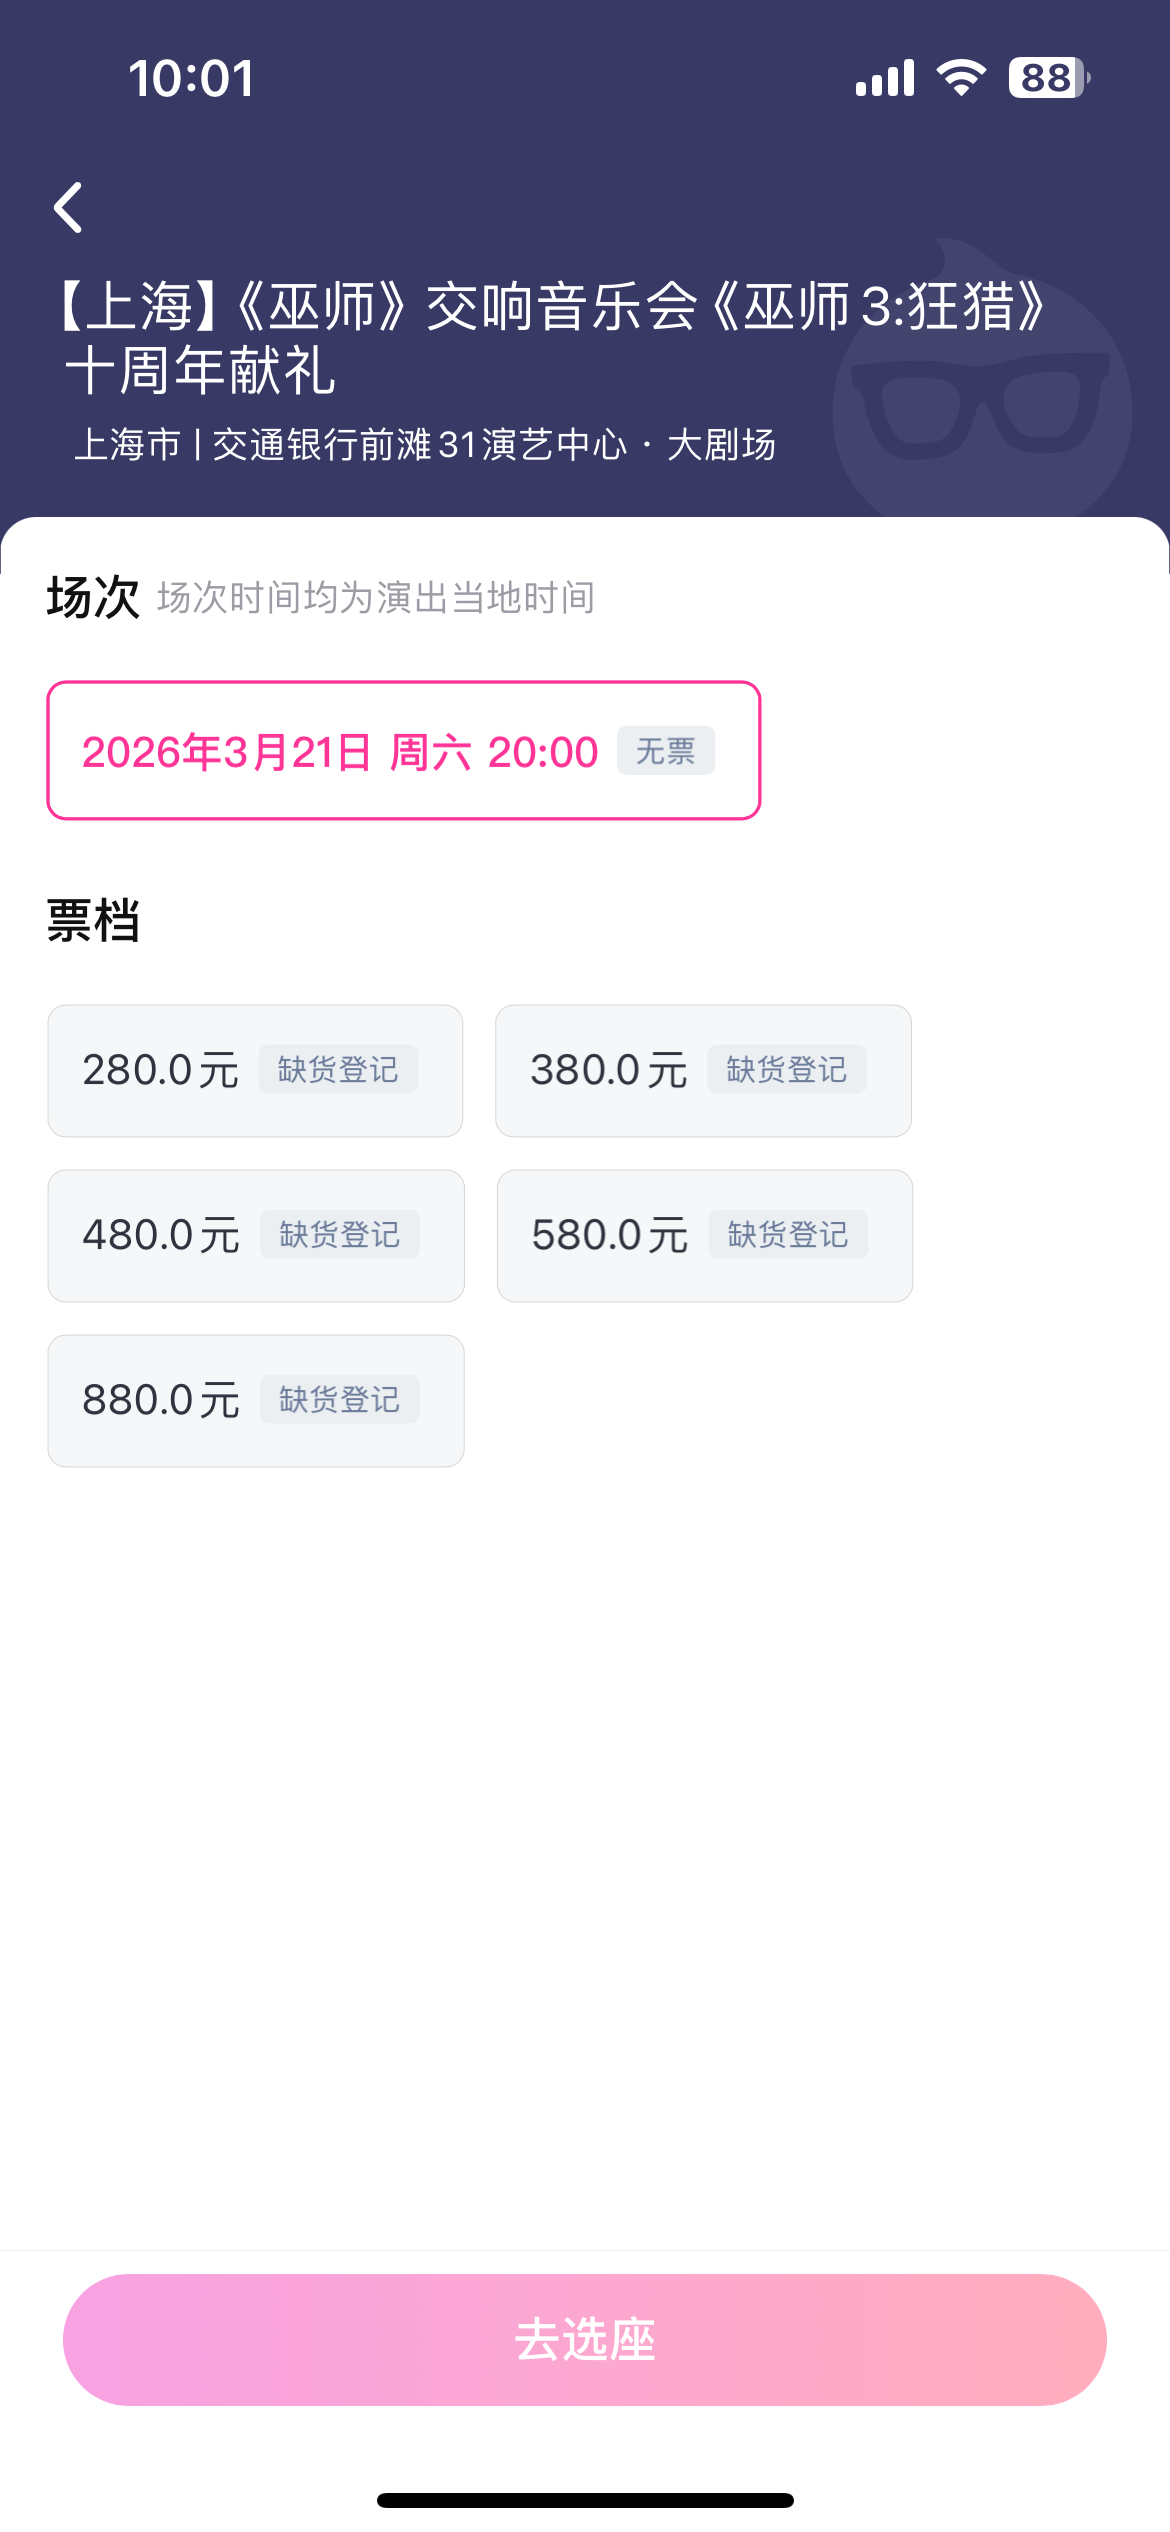Viewport: 1170px width, 2532px height.
Task: Tap the cellular signal bars icon
Action: [885, 78]
